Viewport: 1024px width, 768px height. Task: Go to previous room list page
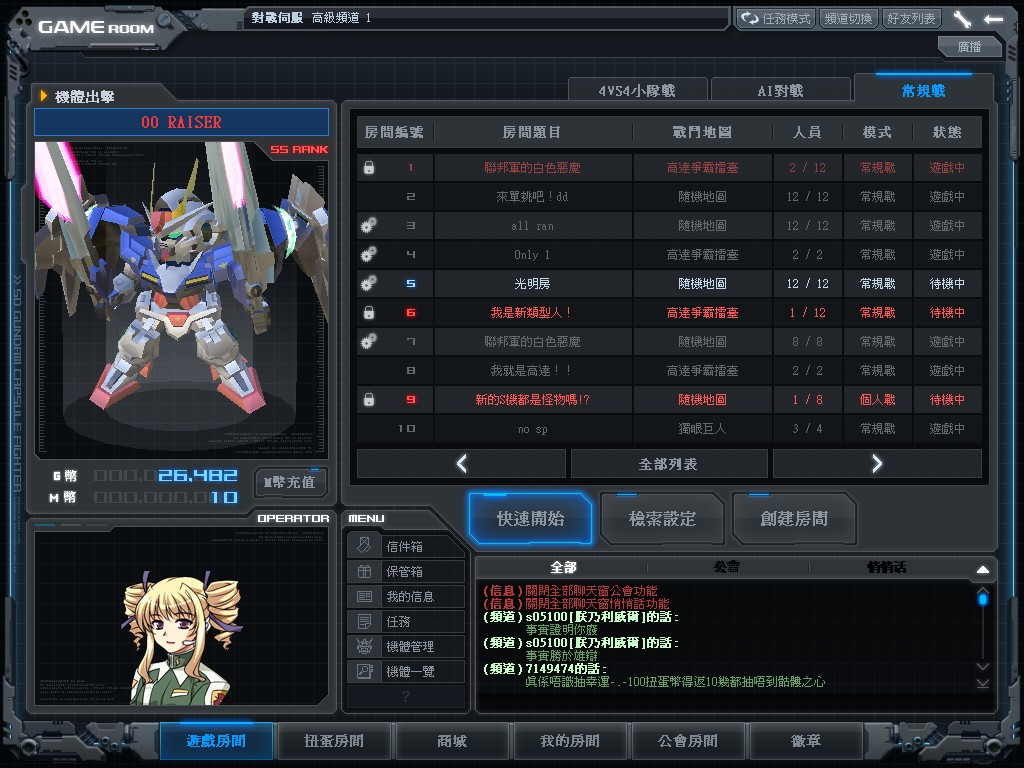pos(461,464)
